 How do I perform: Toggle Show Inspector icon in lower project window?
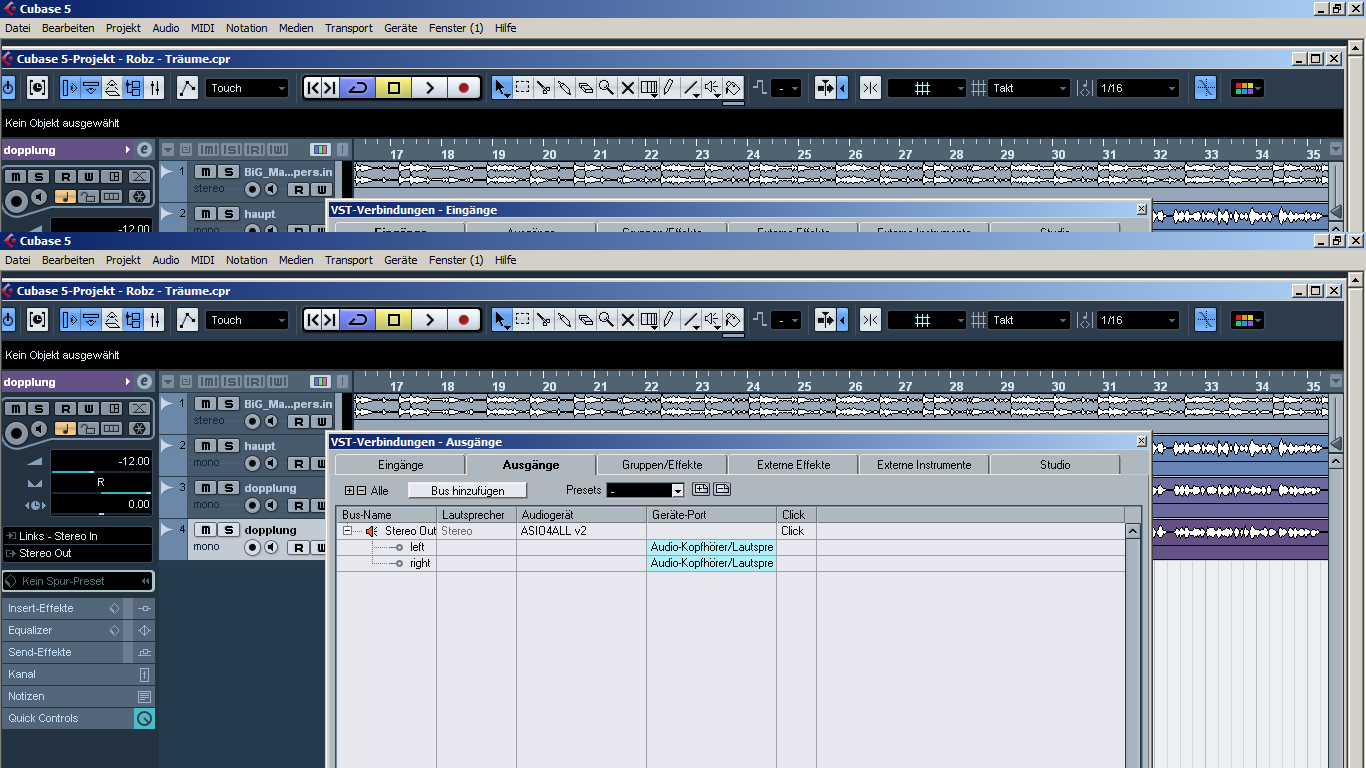point(70,320)
